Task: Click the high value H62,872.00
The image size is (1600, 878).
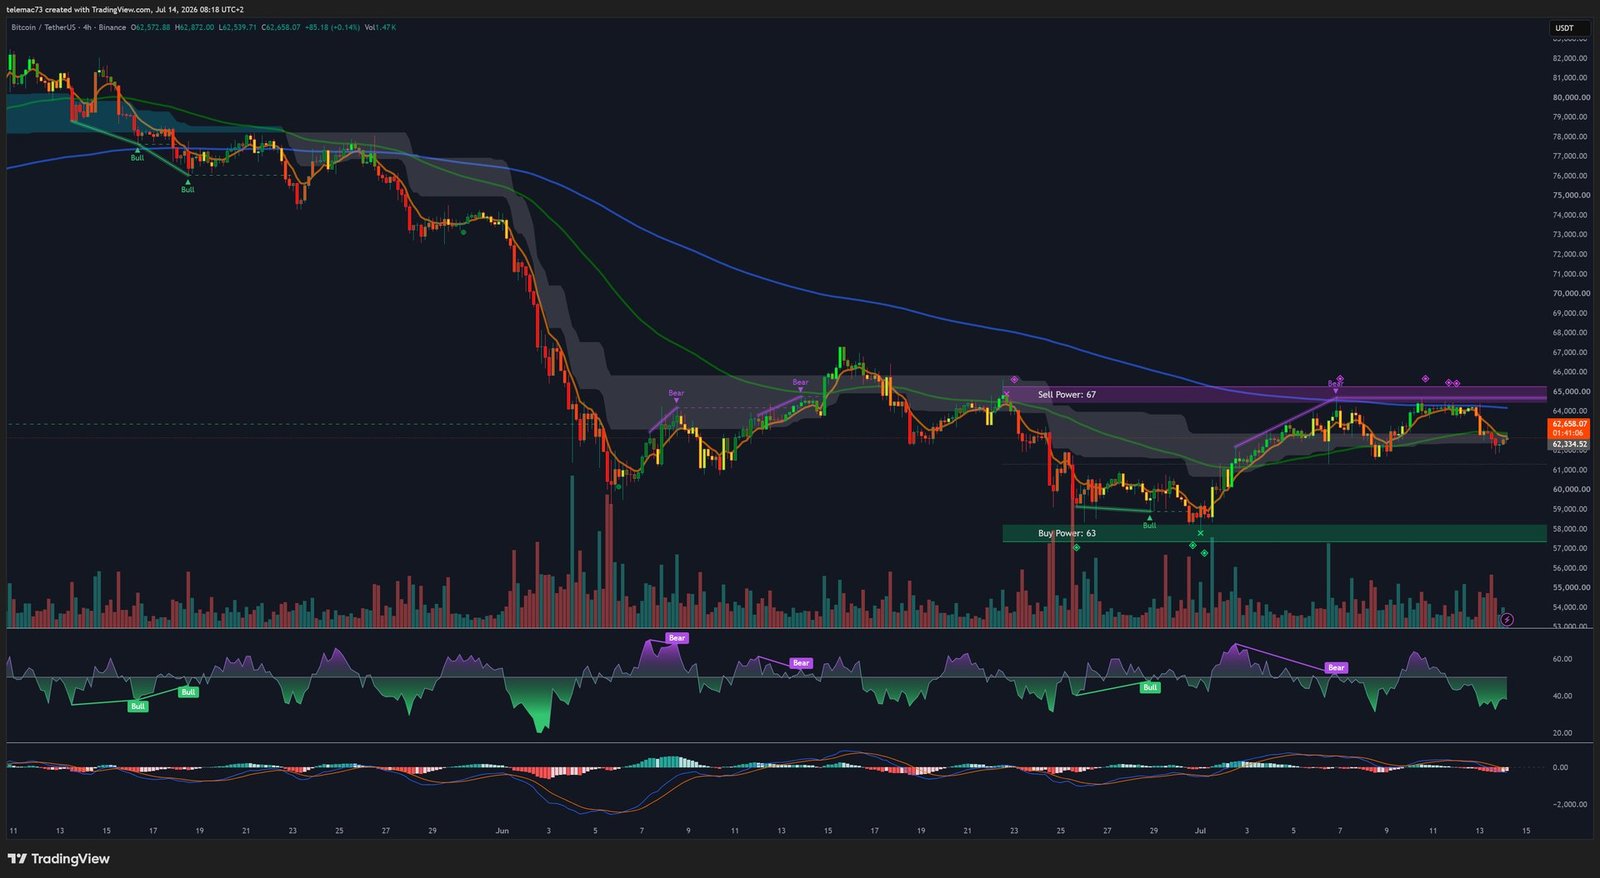Action: click(x=194, y=27)
